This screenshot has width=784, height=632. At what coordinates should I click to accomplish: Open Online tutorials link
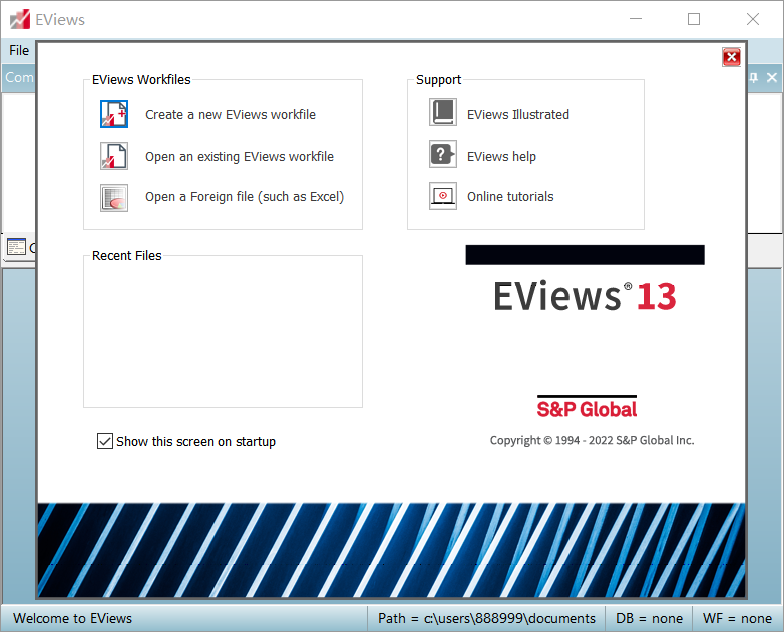[x=510, y=196]
